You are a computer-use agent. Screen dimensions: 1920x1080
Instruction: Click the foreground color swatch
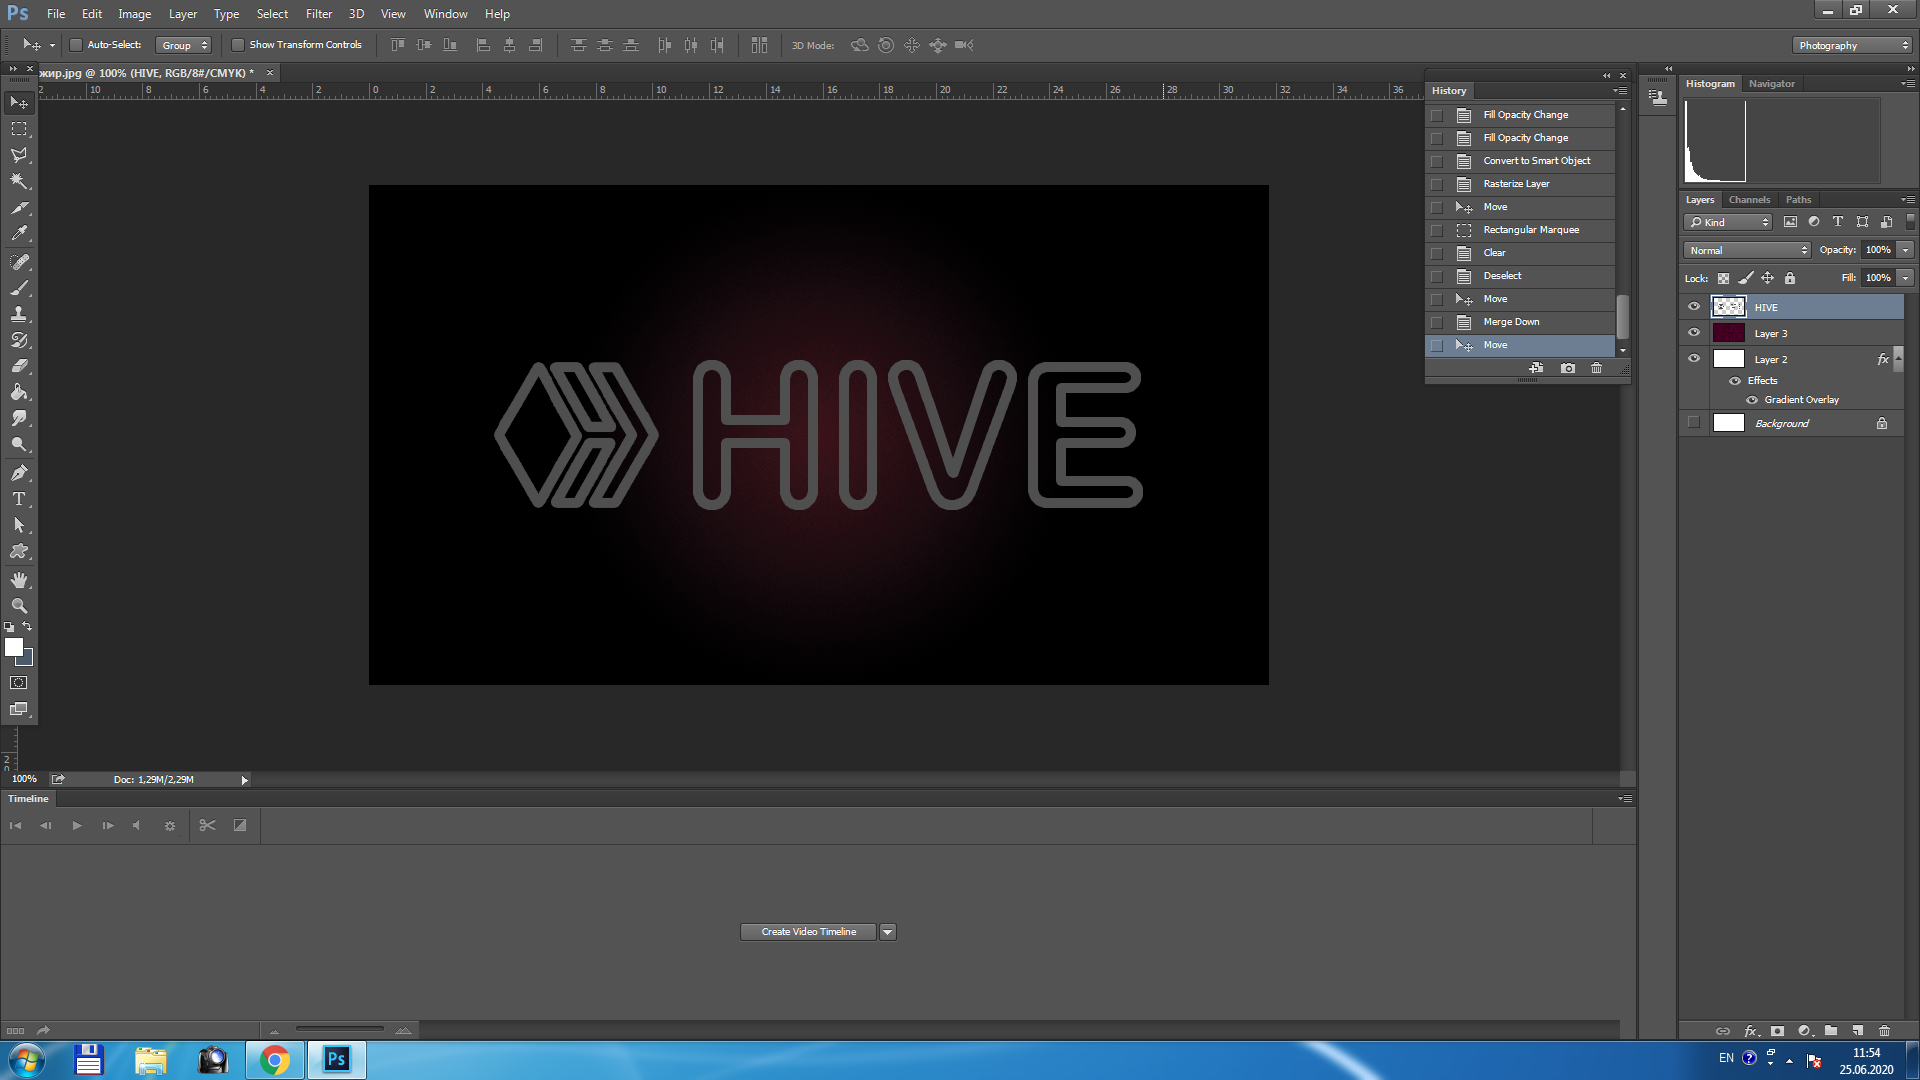pos(14,647)
